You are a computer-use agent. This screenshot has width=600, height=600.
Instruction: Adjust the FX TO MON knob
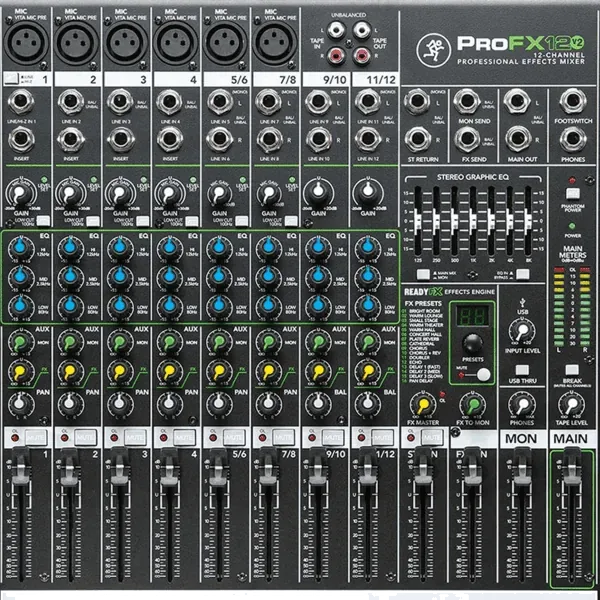pyautogui.click(x=473, y=405)
